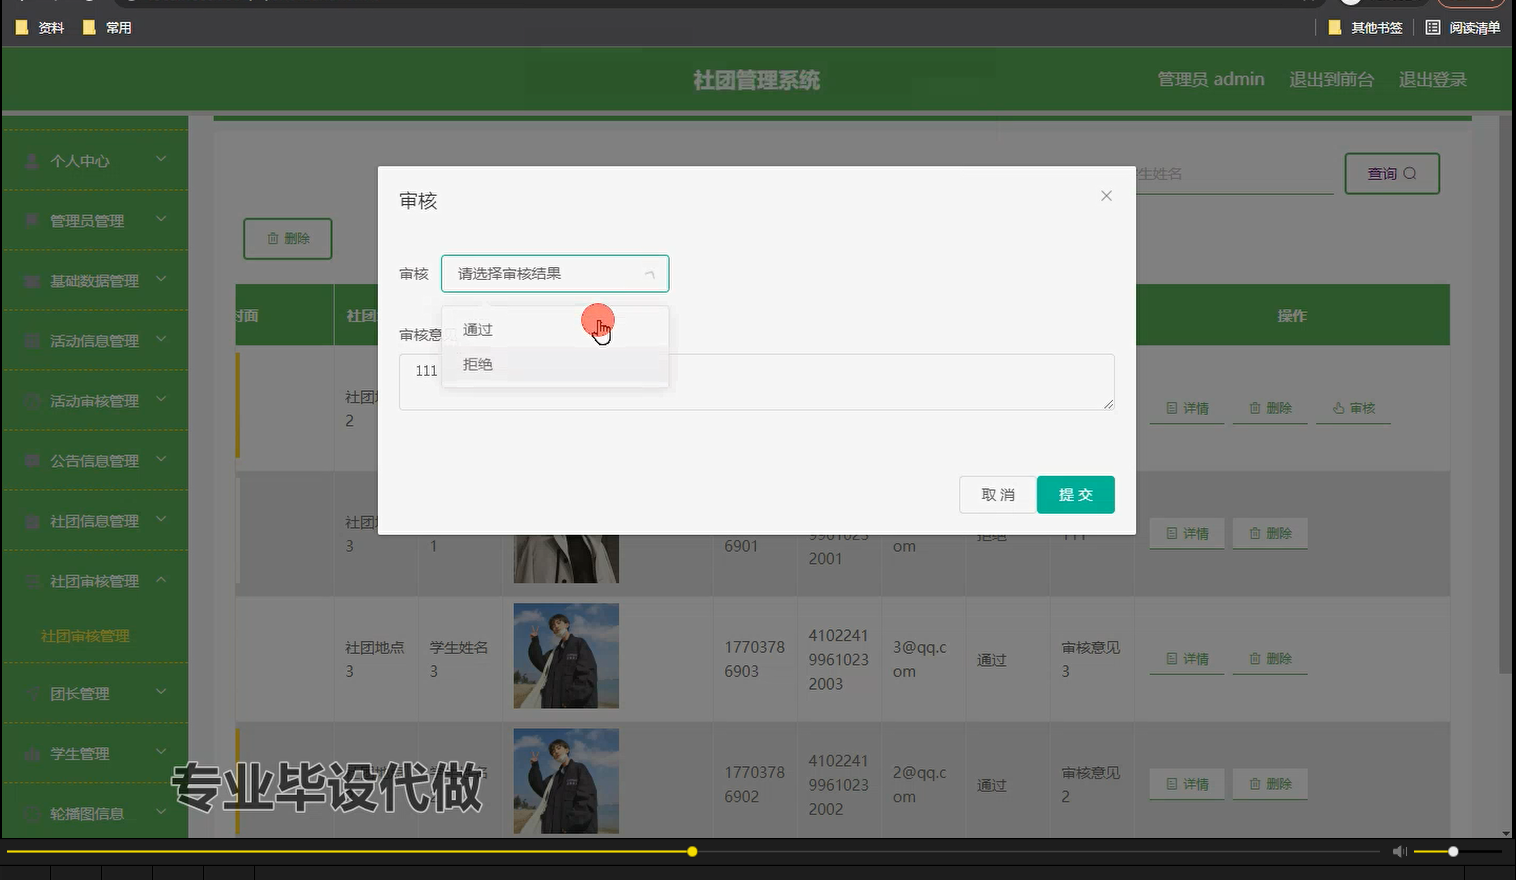Select 活动审核管理 in the sidebar
The width and height of the screenshot is (1516, 880).
click(95, 400)
